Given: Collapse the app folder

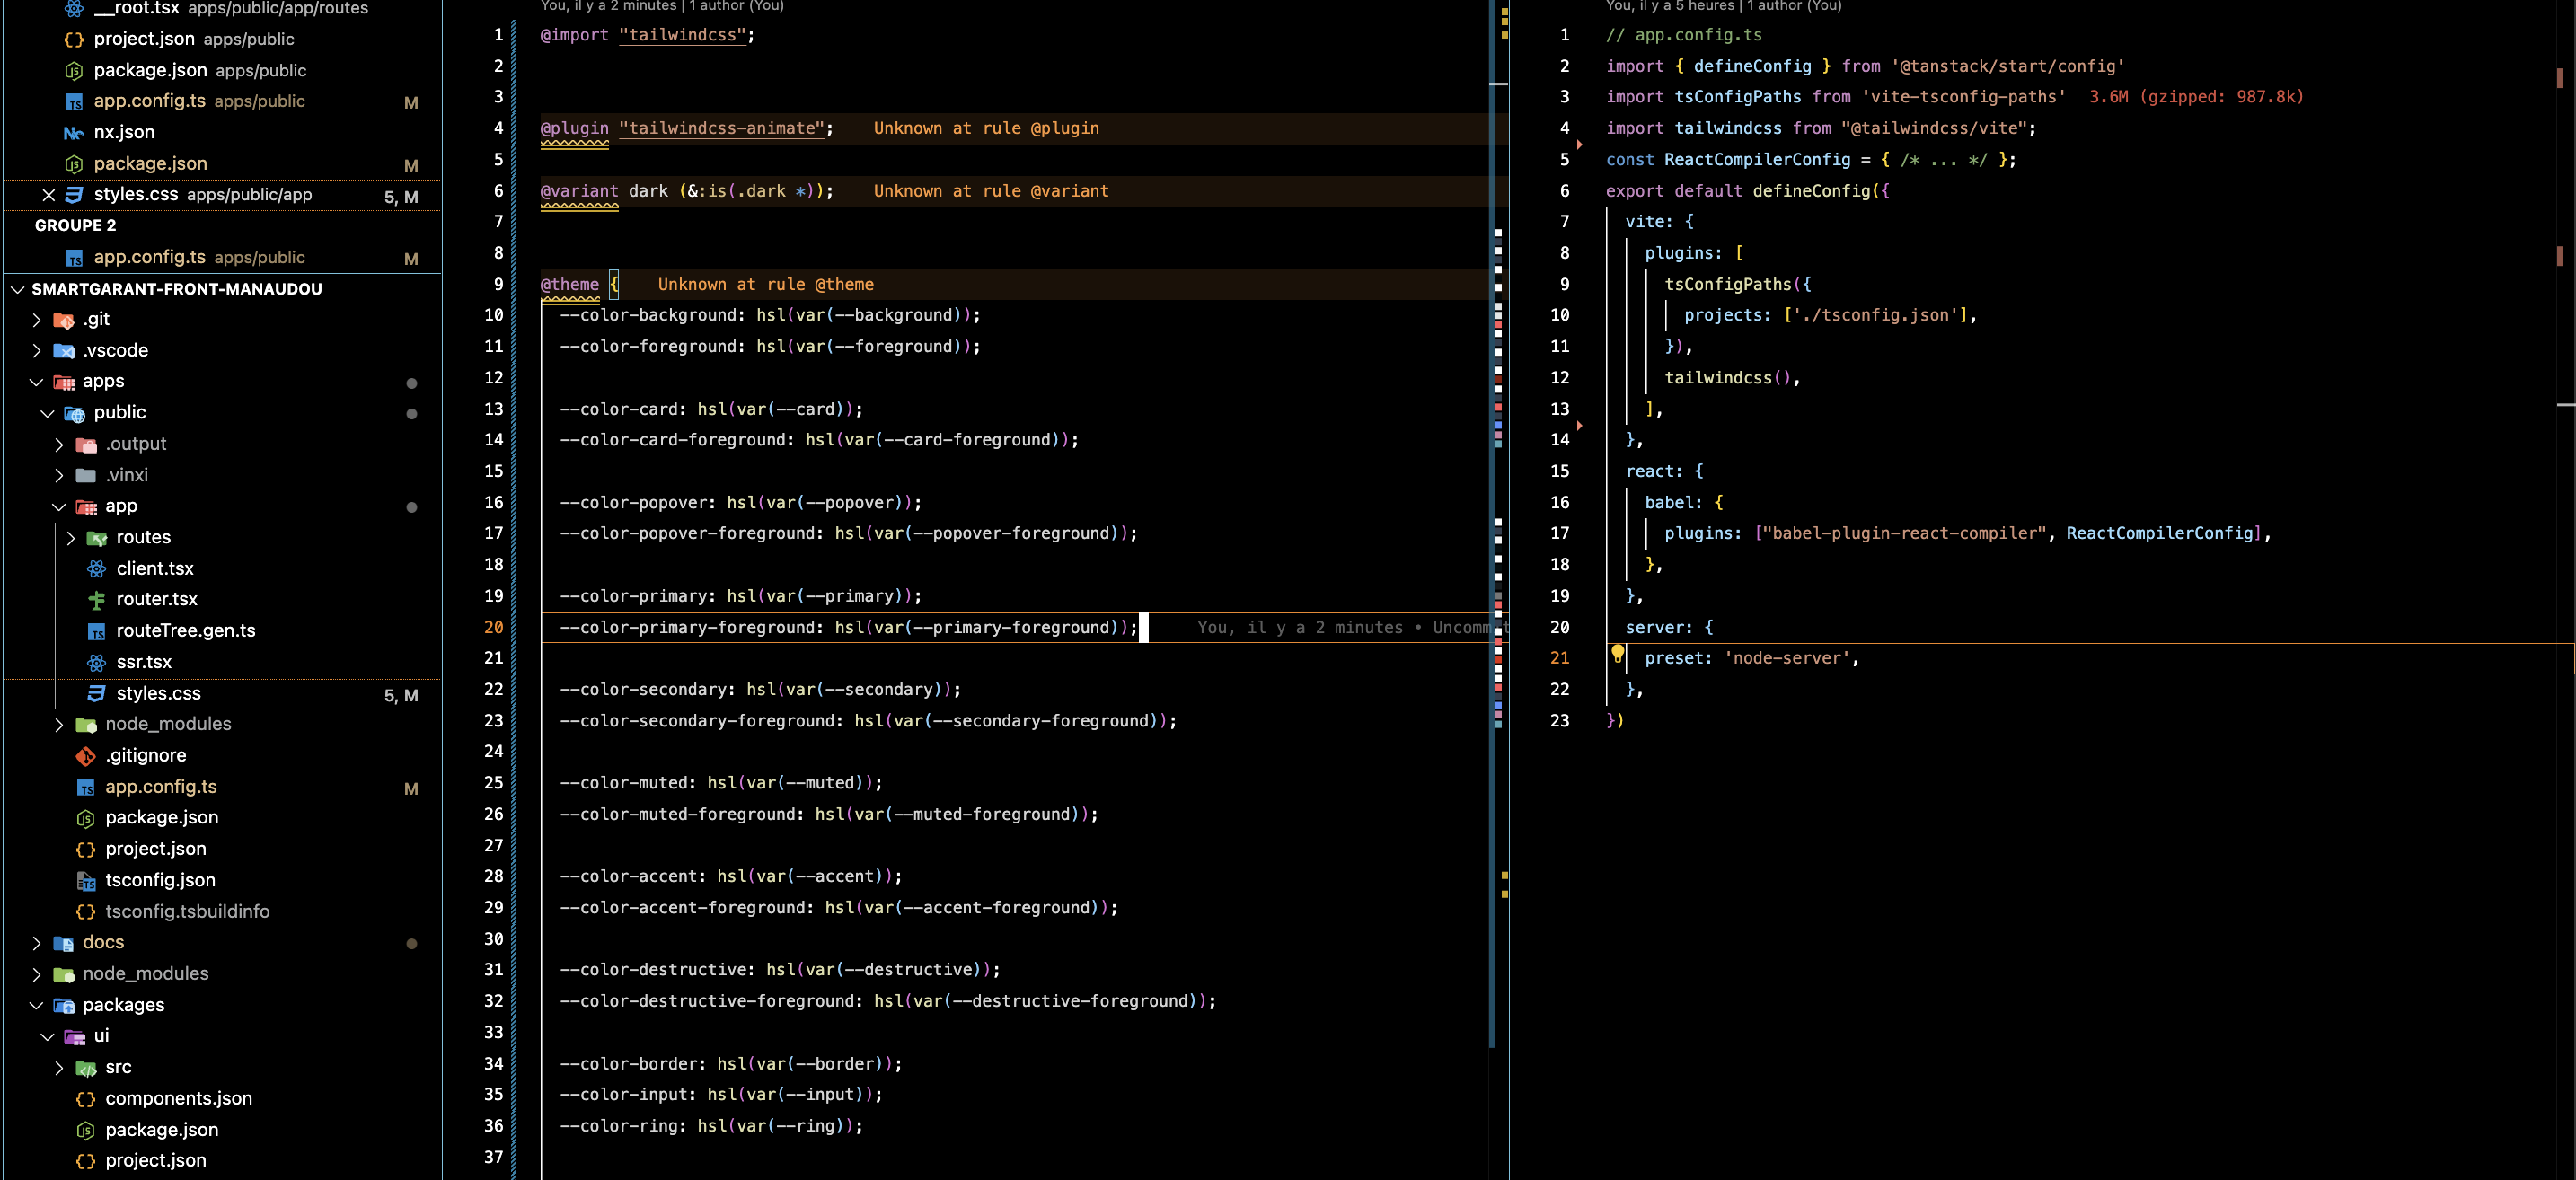Looking at the screenshot, I should click(59, 507).
